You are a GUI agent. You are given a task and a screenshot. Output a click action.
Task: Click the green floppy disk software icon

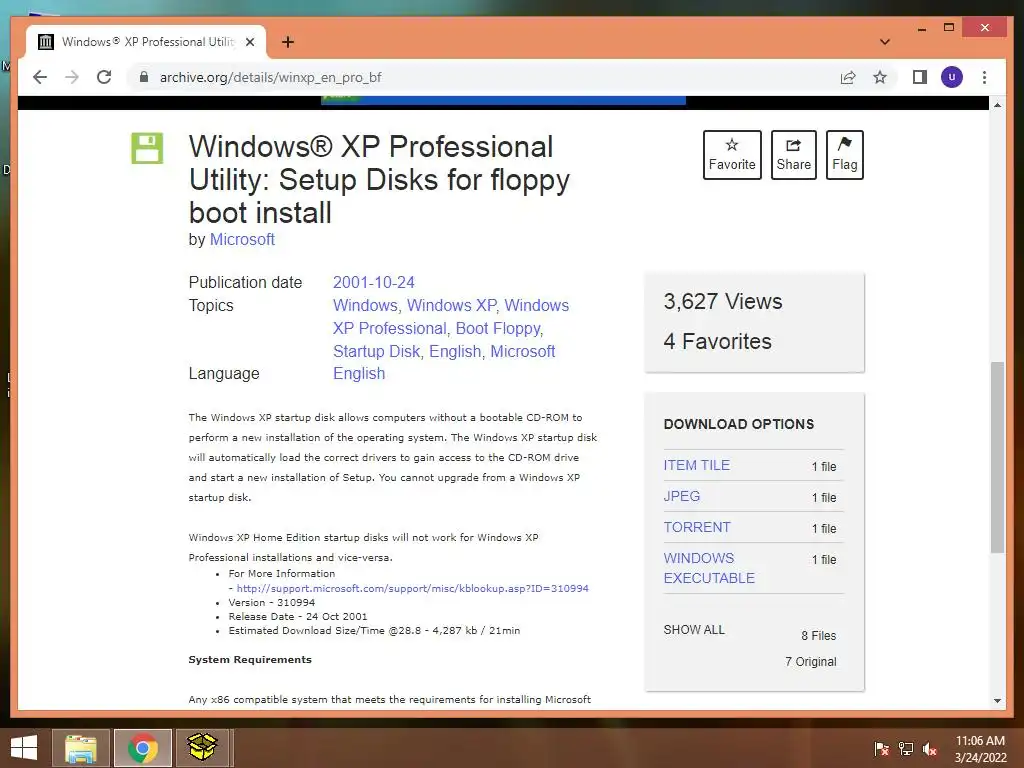tap(147, 148)
